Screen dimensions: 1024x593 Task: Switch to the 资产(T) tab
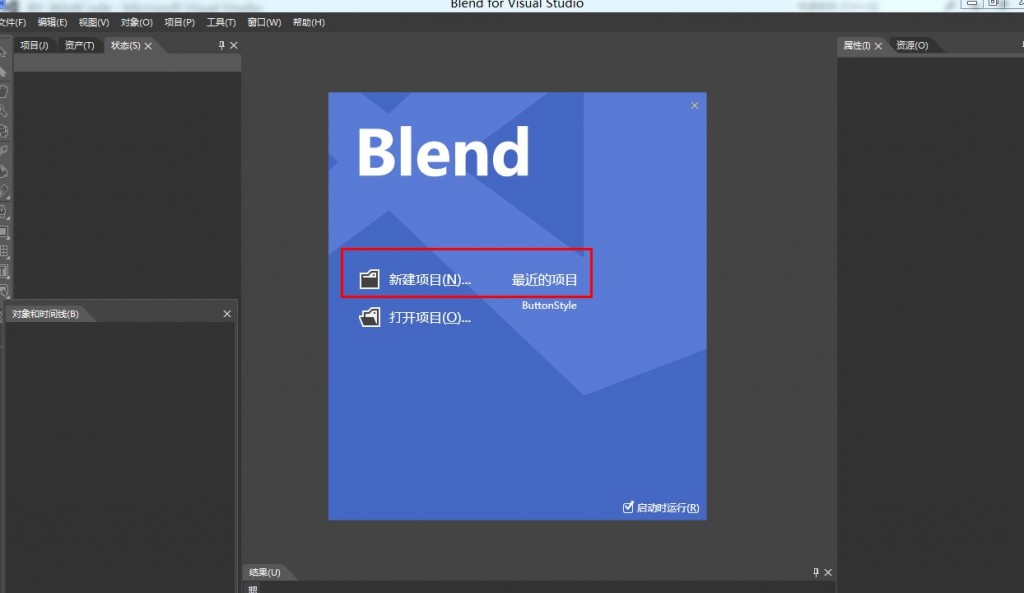tap(79, 45)
